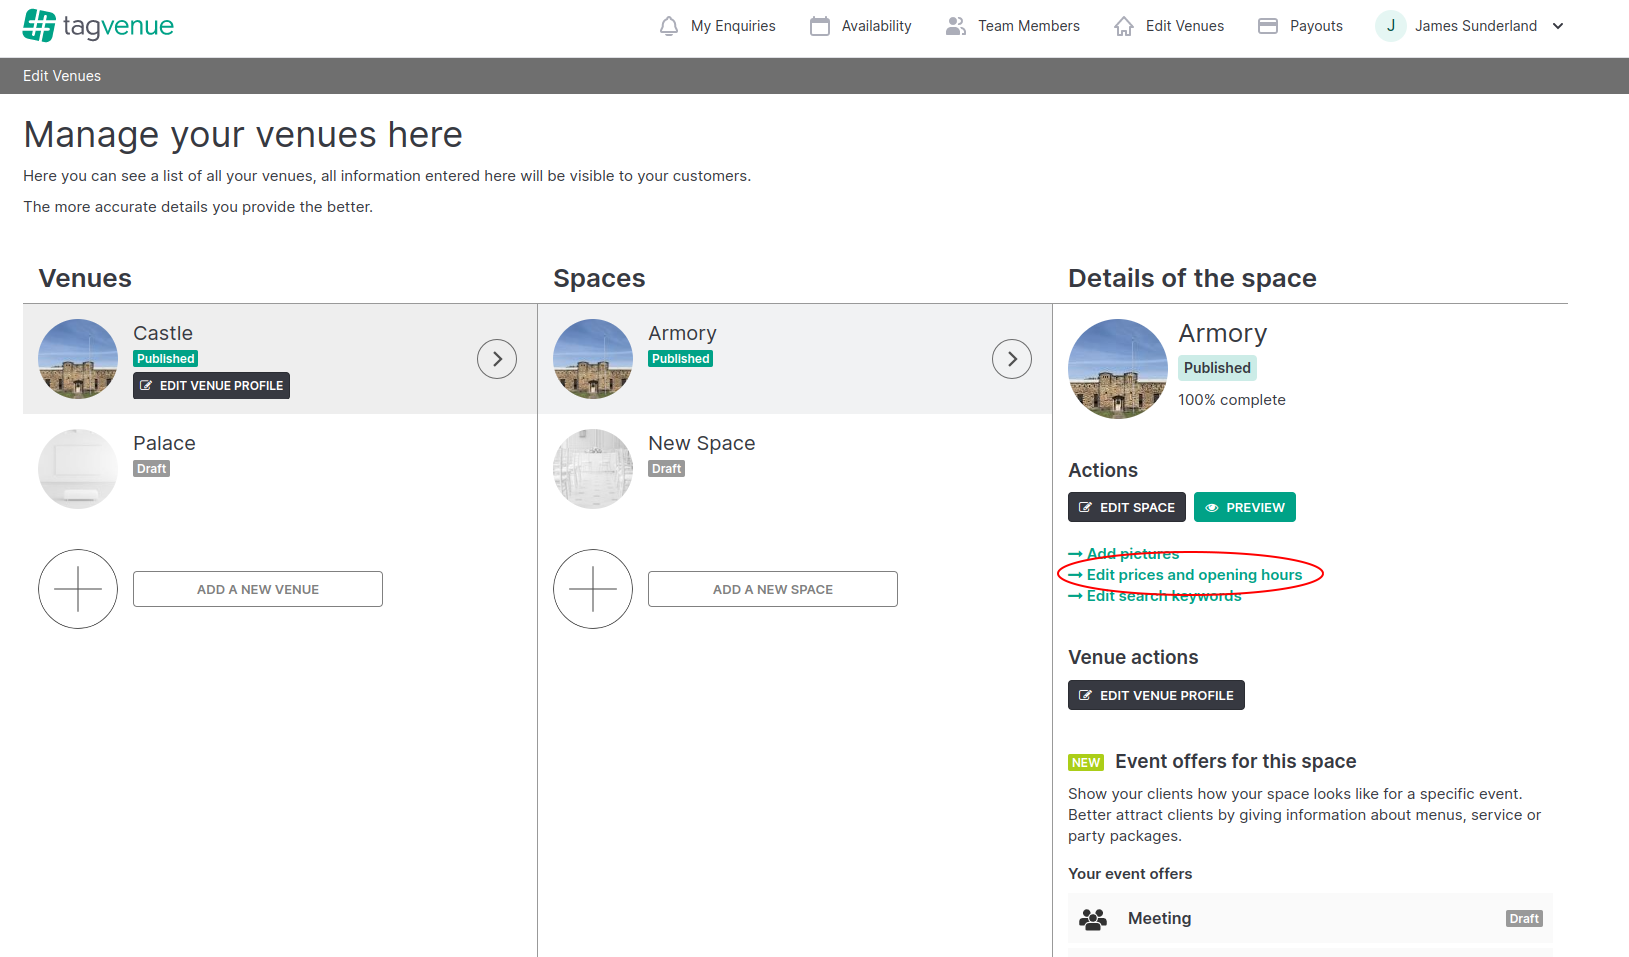
Task: Expand Castle venue with chevron arrow
Action: click(x=497, y=359)
